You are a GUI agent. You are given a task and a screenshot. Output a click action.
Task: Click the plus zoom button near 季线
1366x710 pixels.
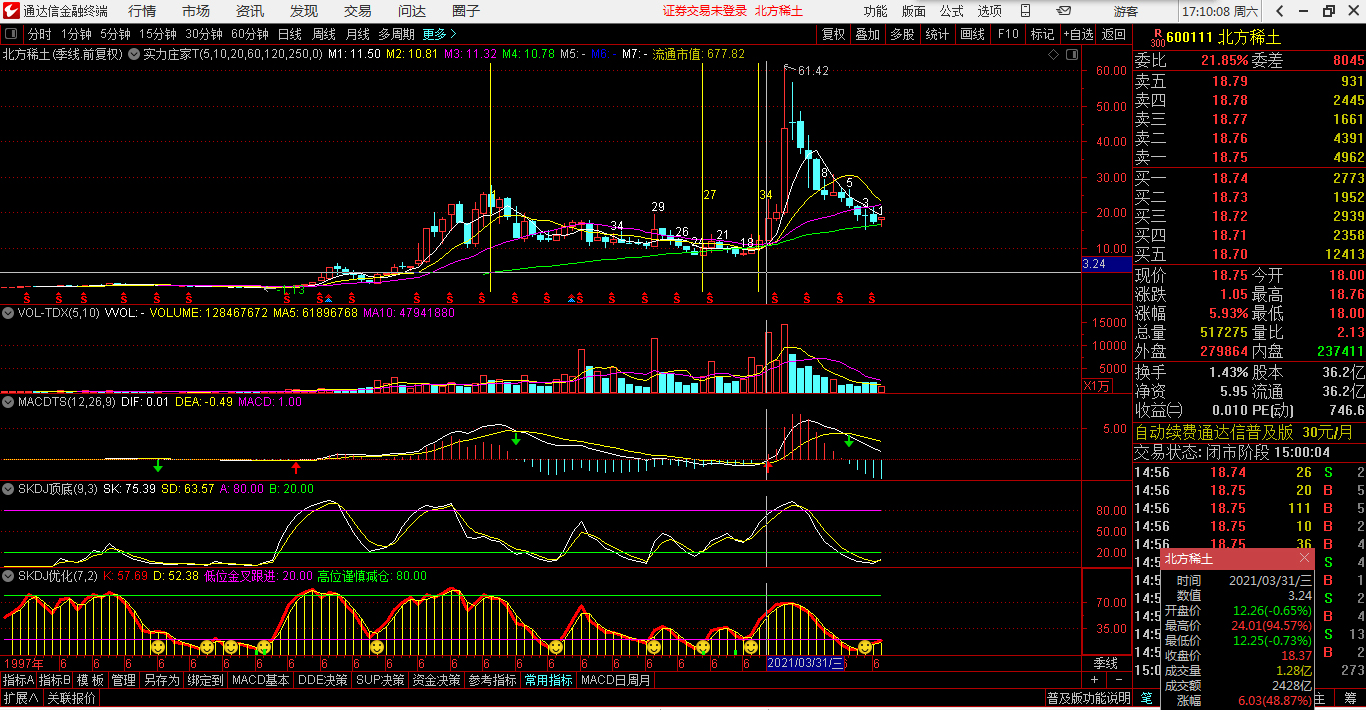[x=1094, y=680]
